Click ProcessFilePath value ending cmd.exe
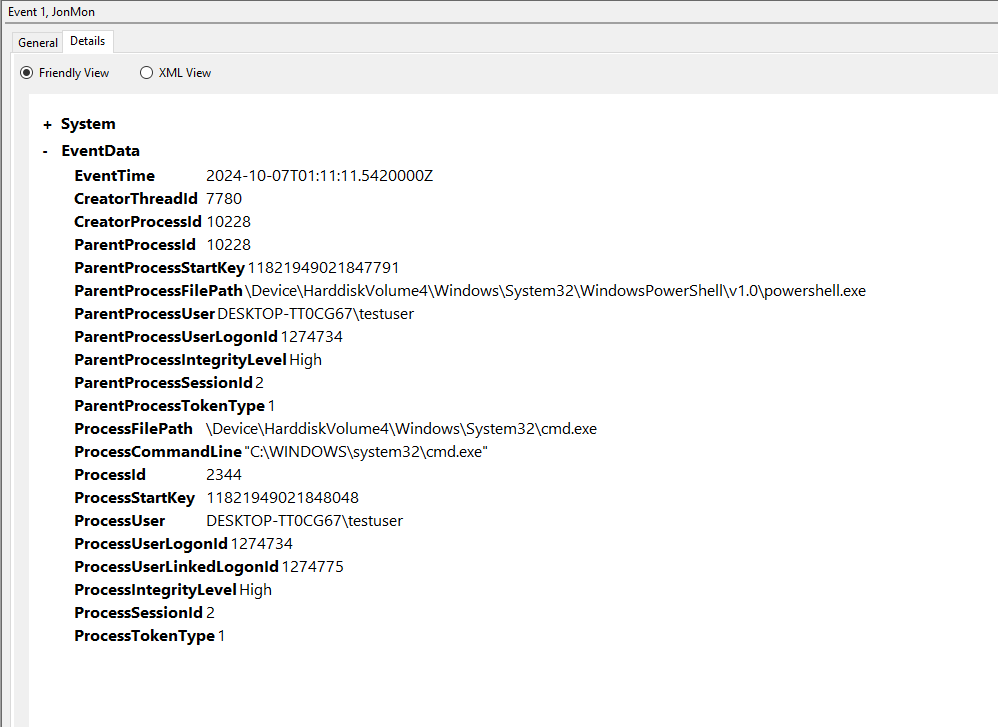The height and width of the screenshot is (727, 998). tap(402, 429)
